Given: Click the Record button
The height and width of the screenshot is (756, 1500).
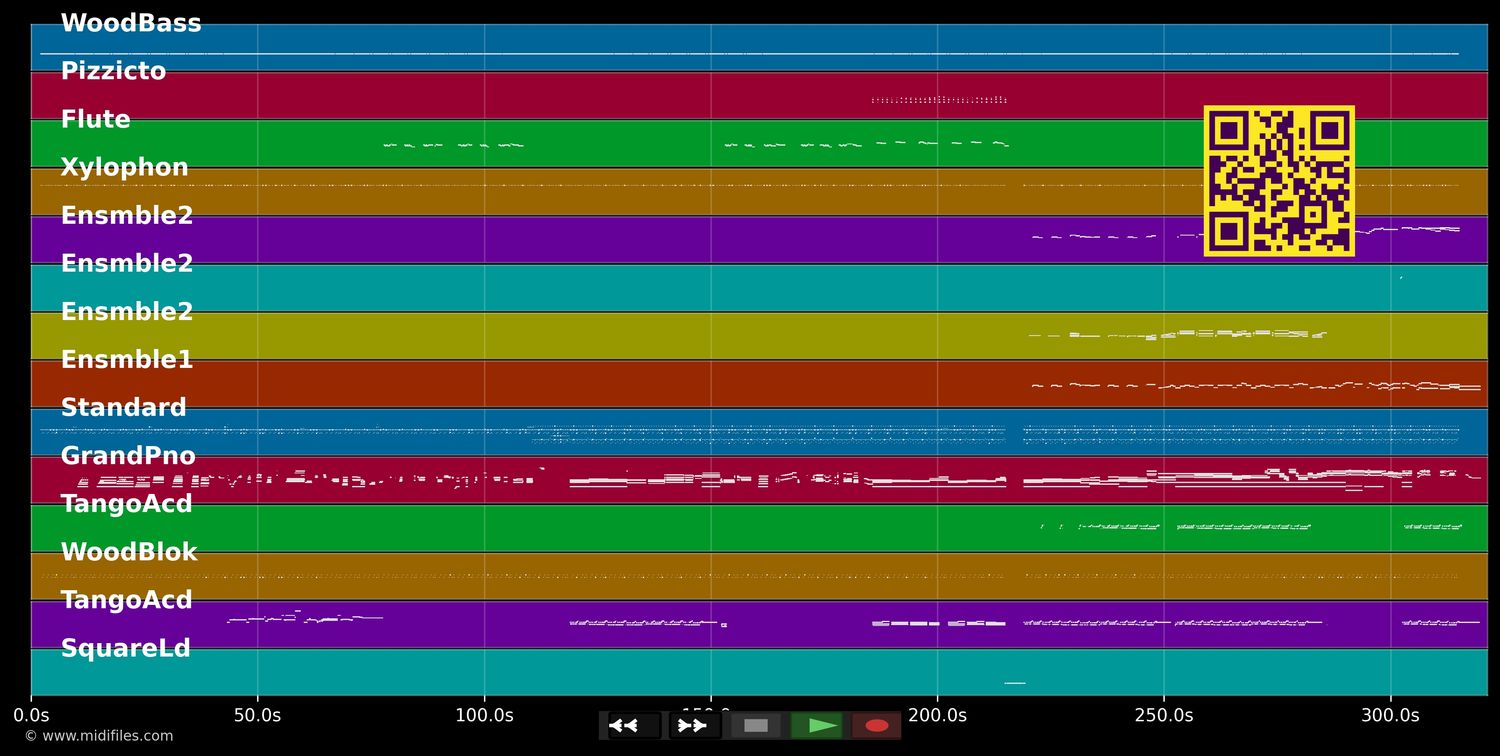Looking at the screenshot, I should click(x=877, y=725).
